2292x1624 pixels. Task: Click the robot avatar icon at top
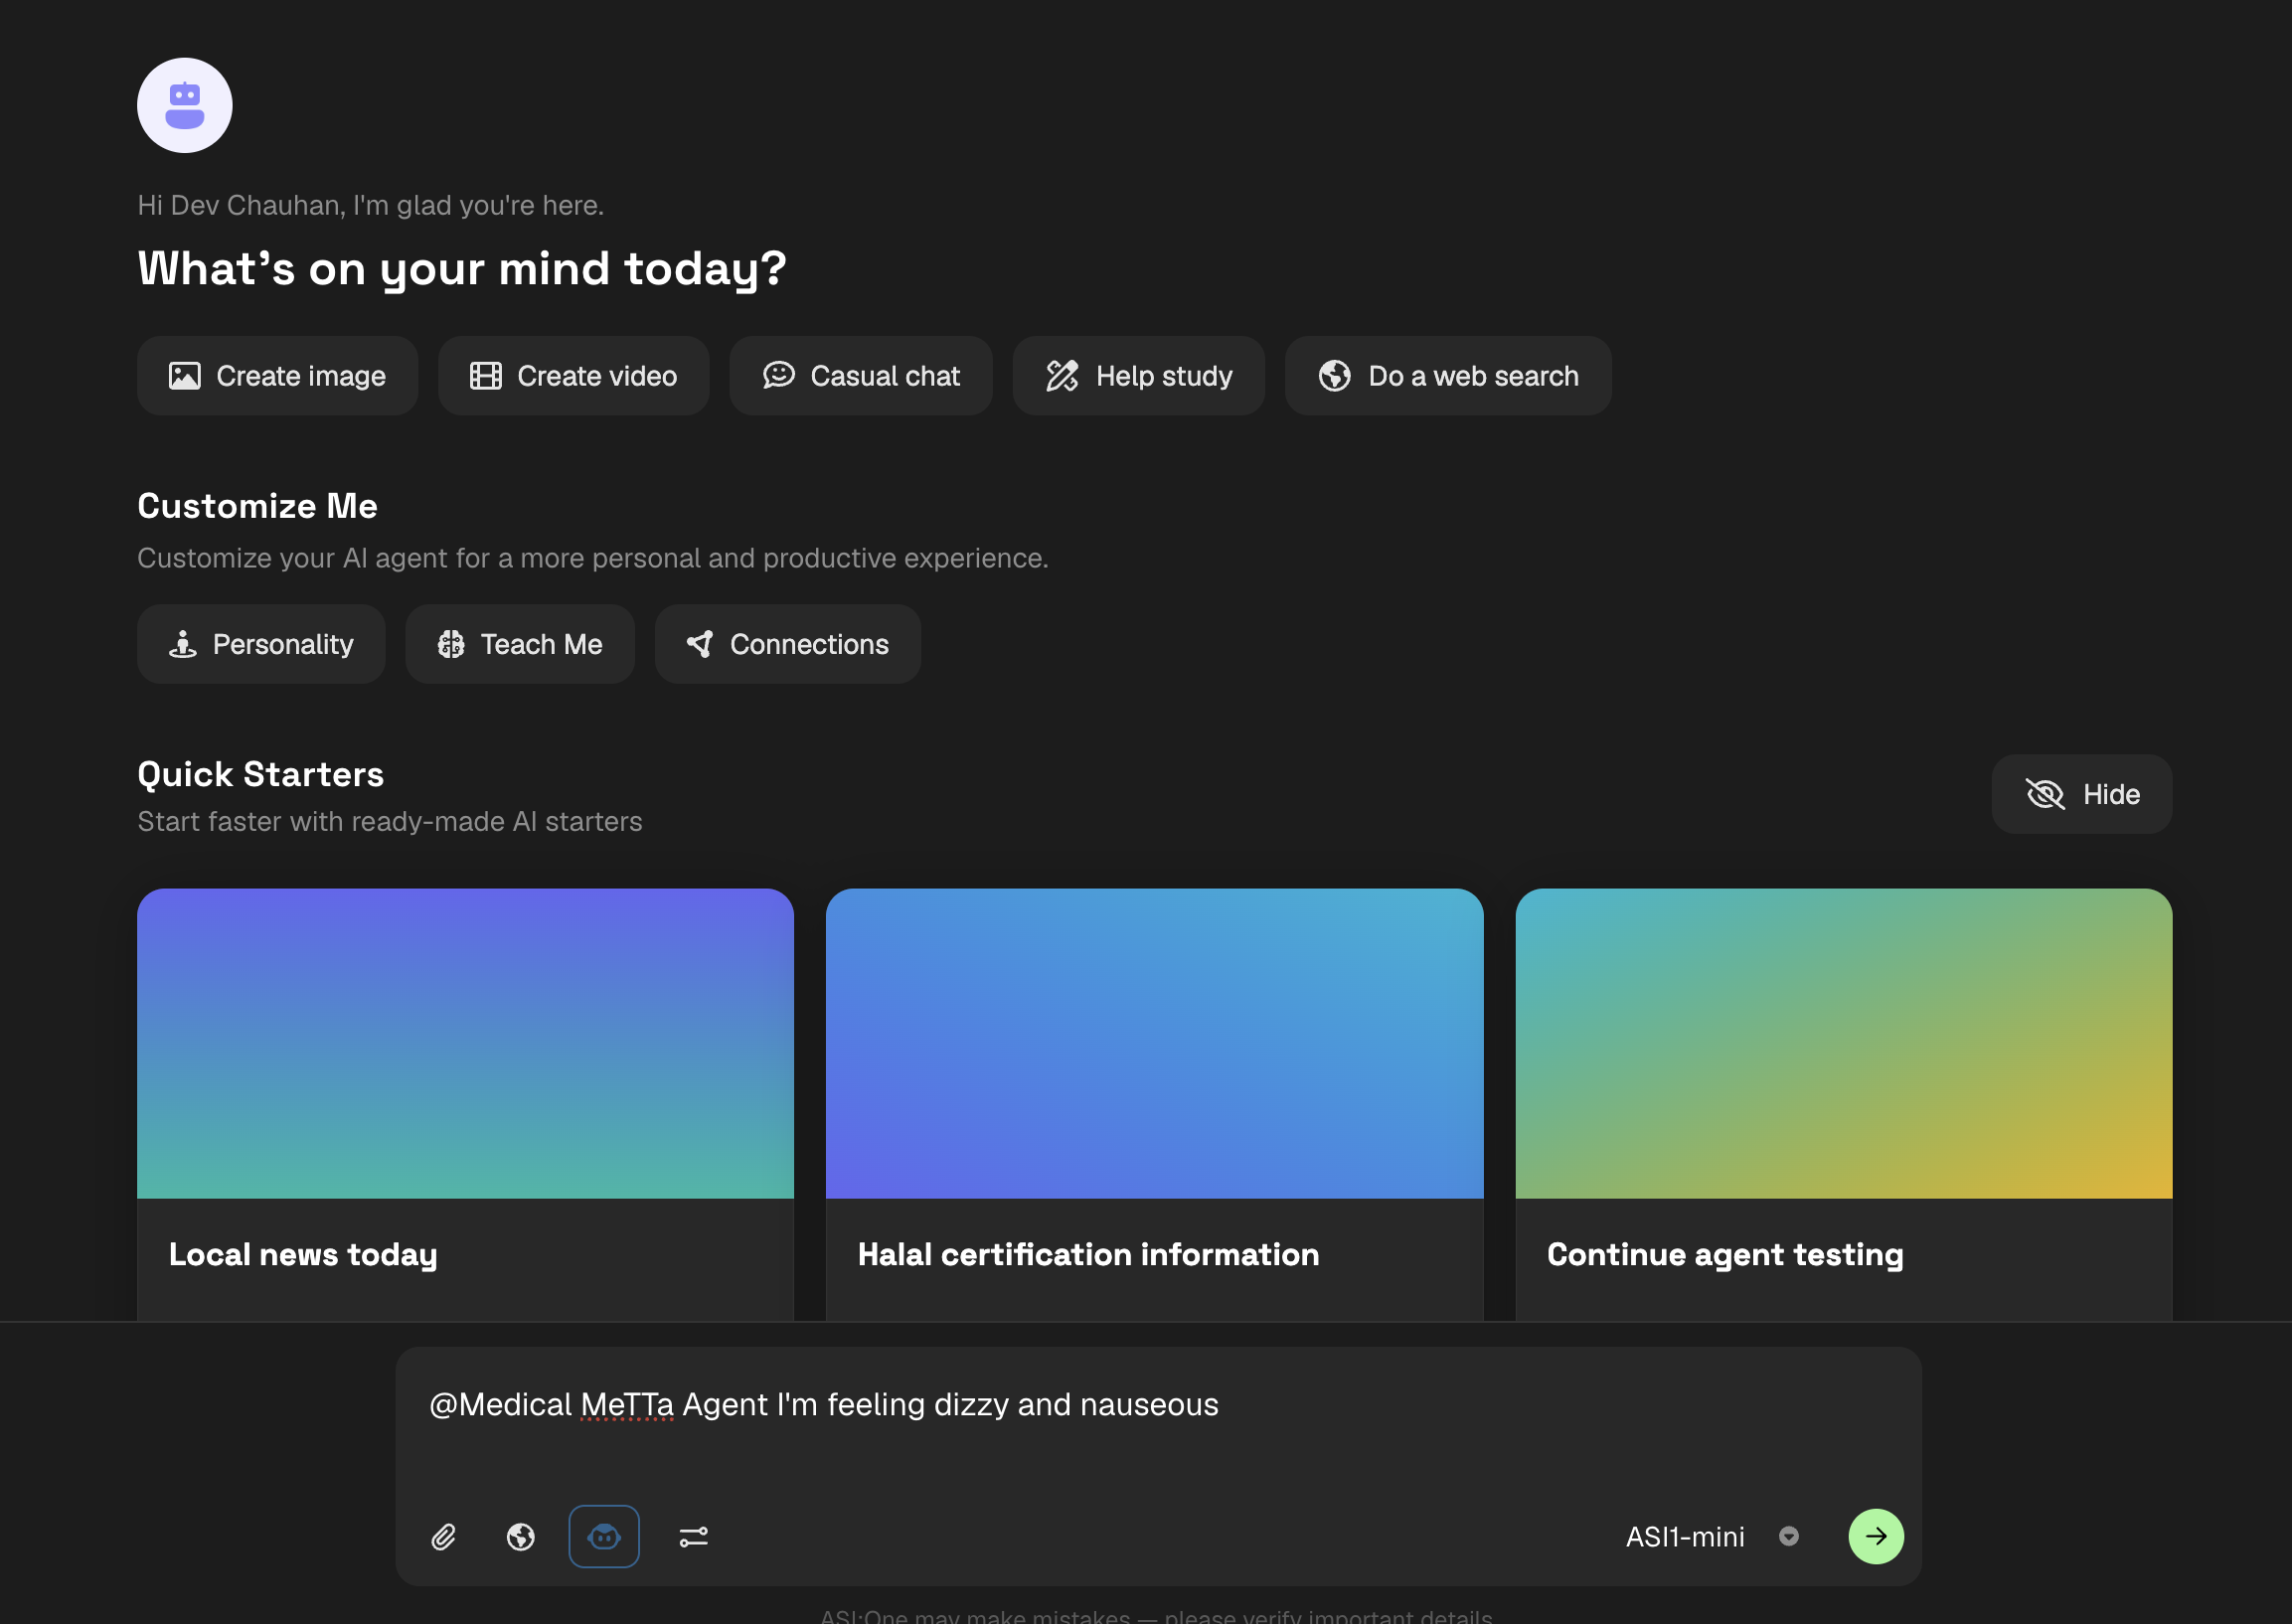pyautogui.click(x=185, y=105)
